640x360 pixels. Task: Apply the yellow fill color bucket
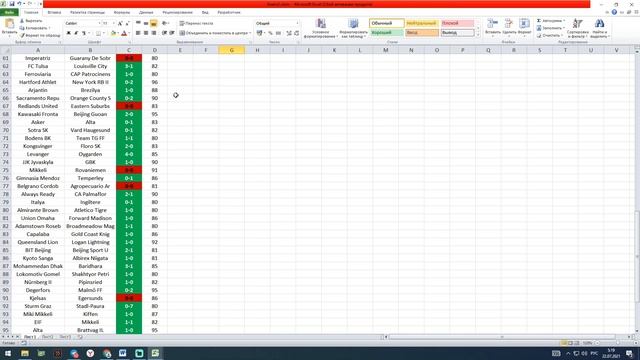click(x=113, y=33)
